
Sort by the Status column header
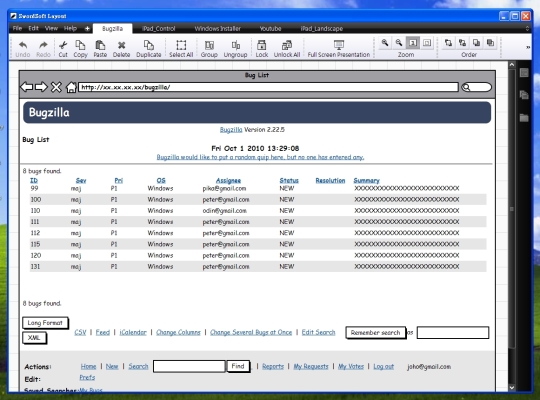289,180
